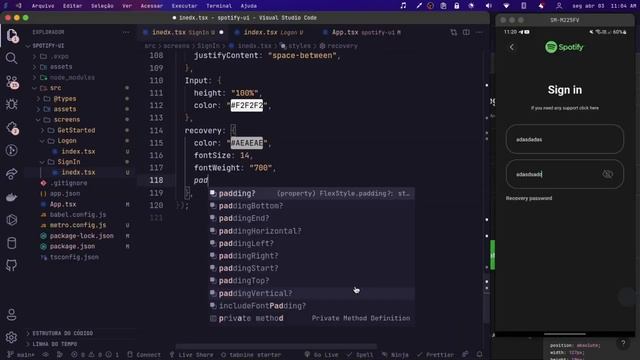Open package.json in the file explorer
This screenshot has width=640, height=360.
72,247
